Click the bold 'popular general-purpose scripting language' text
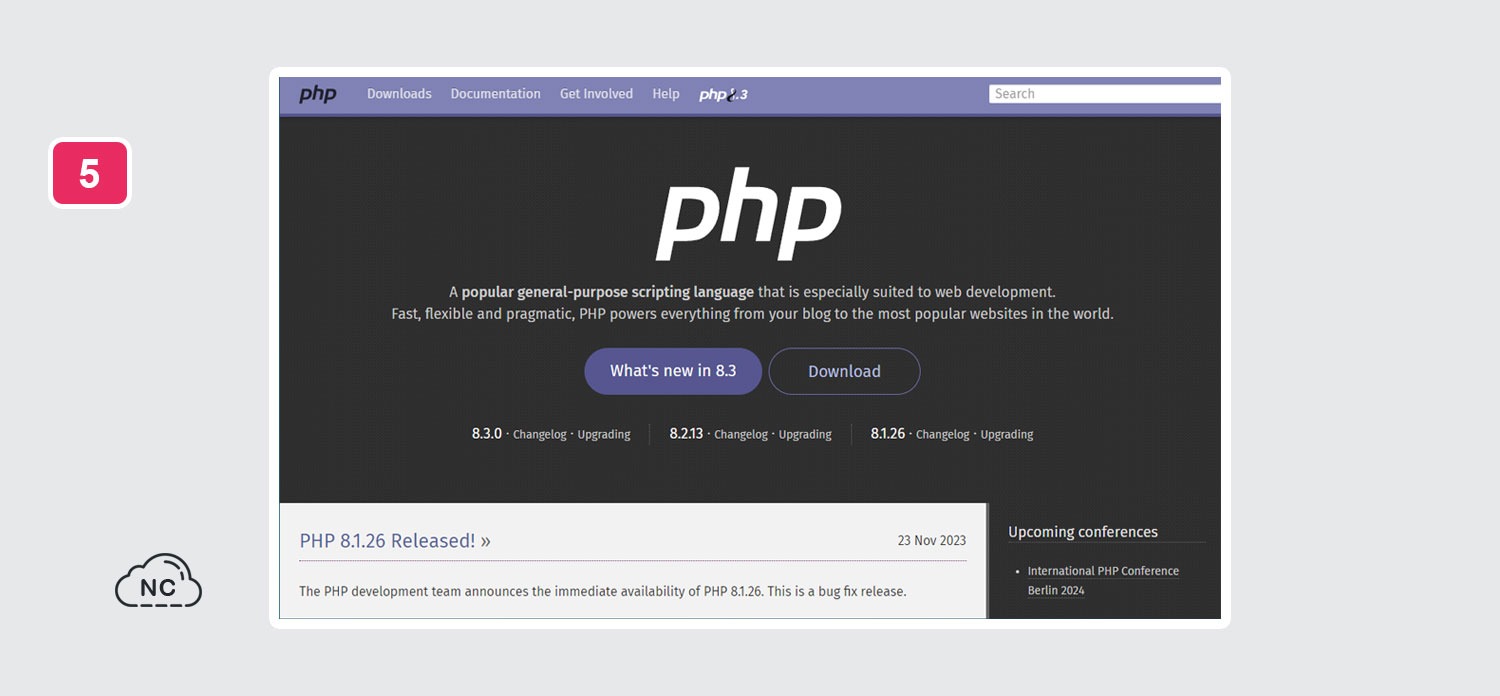The width and height of the screenshot is (1500, 696). tap(608, 292)
